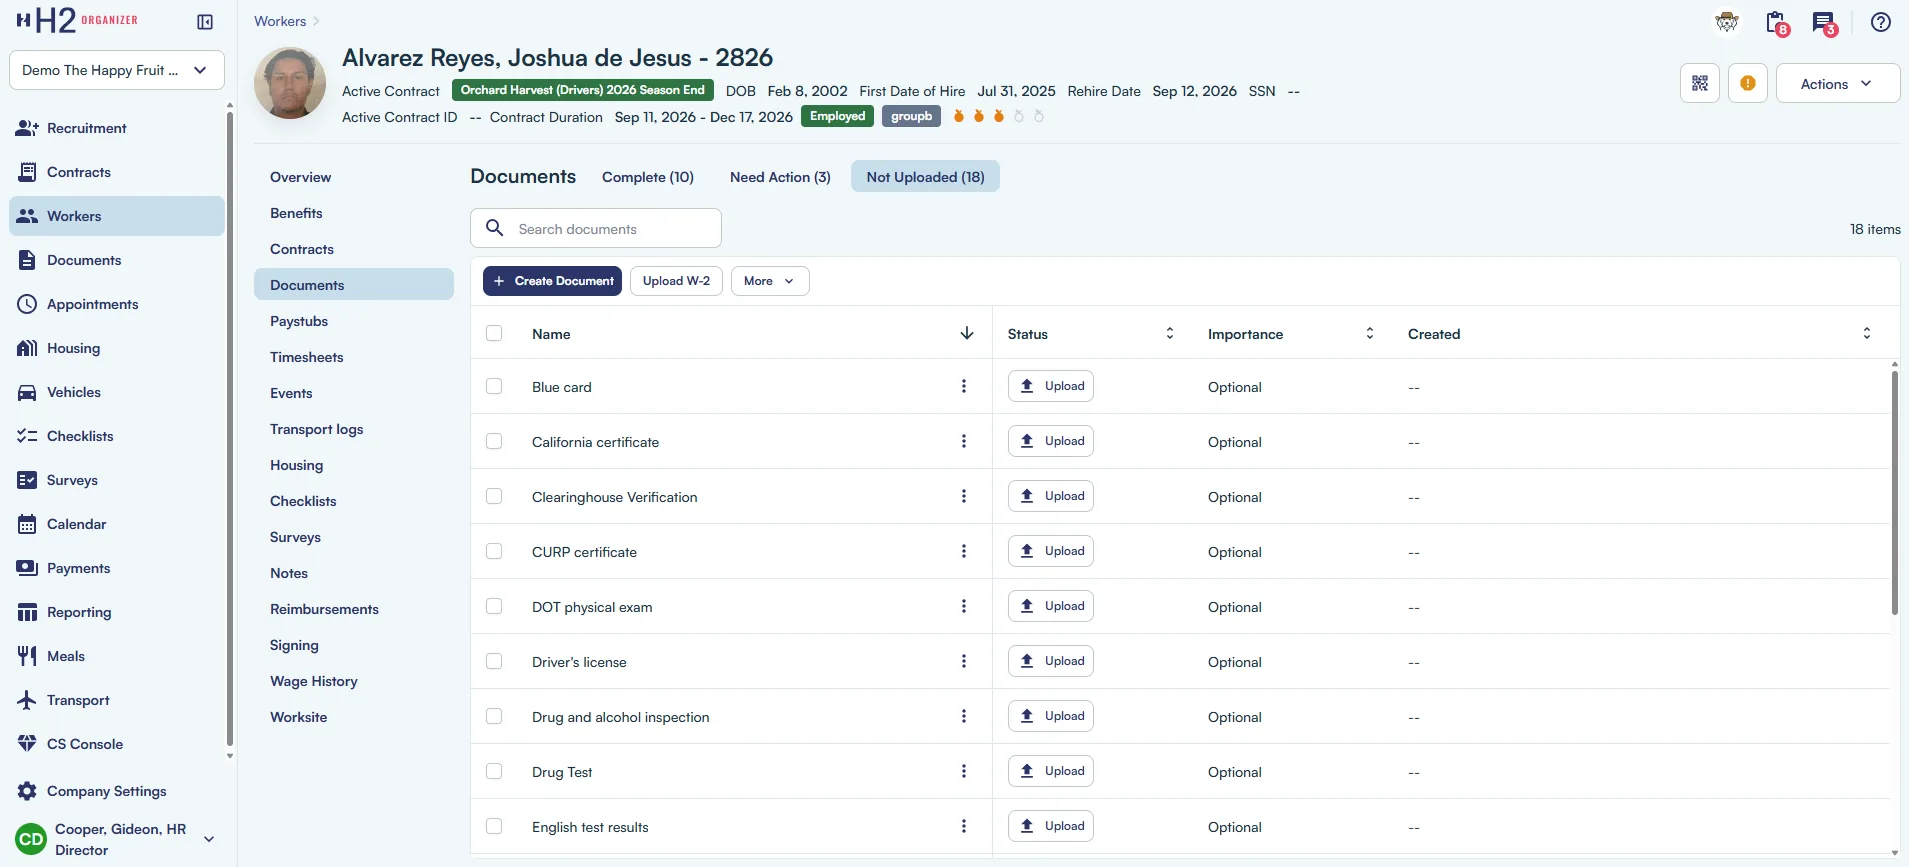Check the Driver's license row checkbox
Viewport: 1909px width, 867px height.
coord(494,661)
